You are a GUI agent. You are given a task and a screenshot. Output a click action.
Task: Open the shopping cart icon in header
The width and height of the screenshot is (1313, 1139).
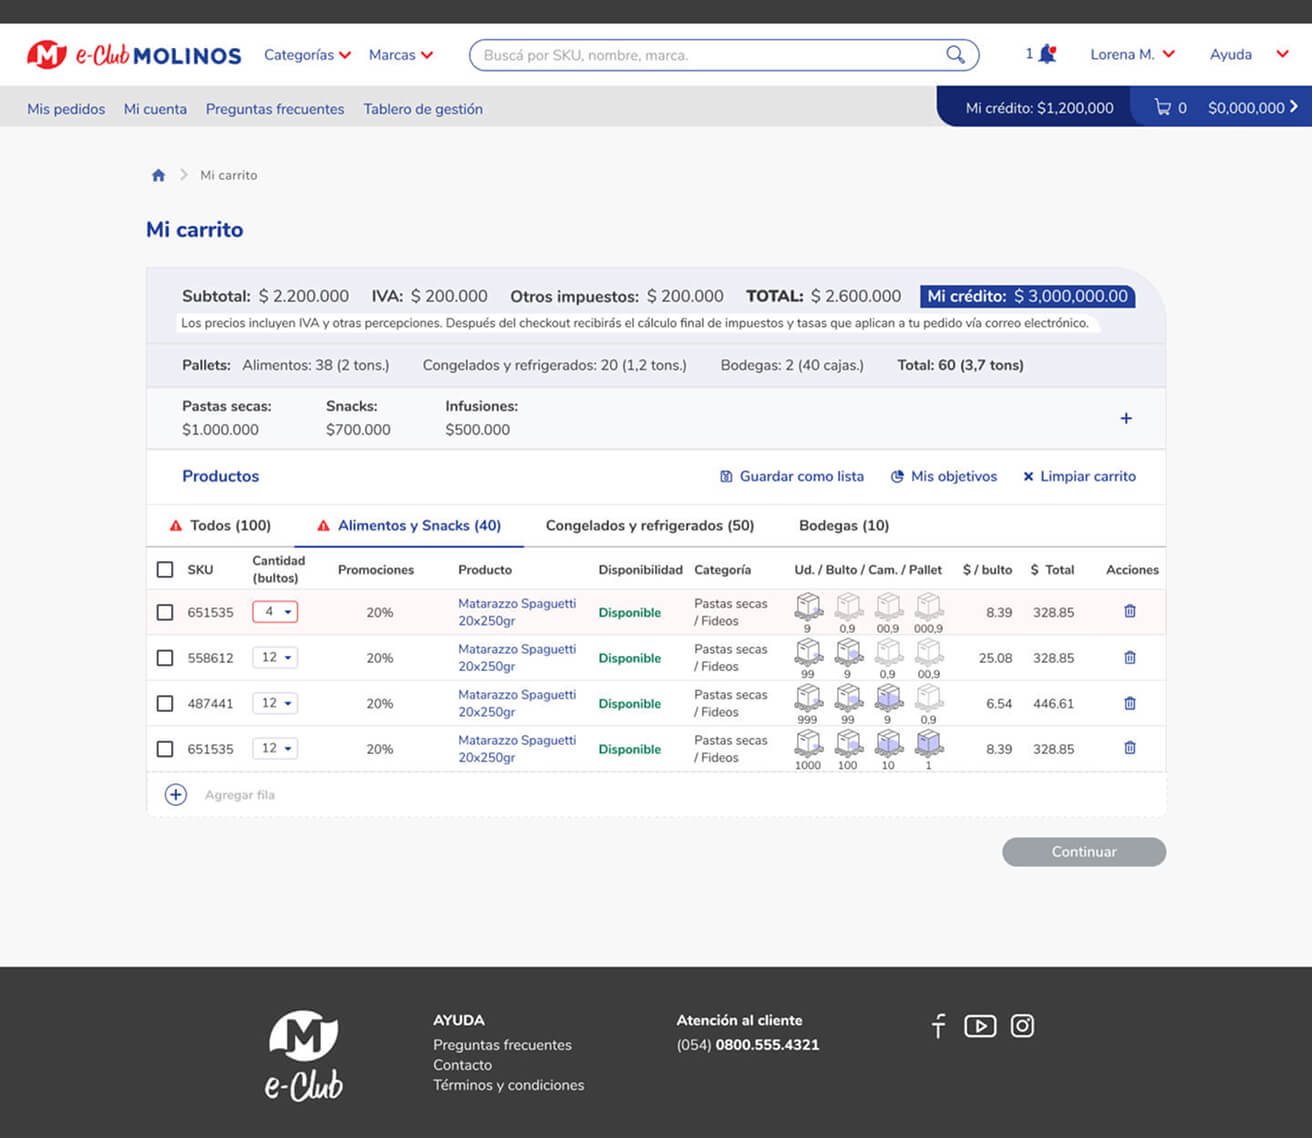click(x=1163, y=107)
